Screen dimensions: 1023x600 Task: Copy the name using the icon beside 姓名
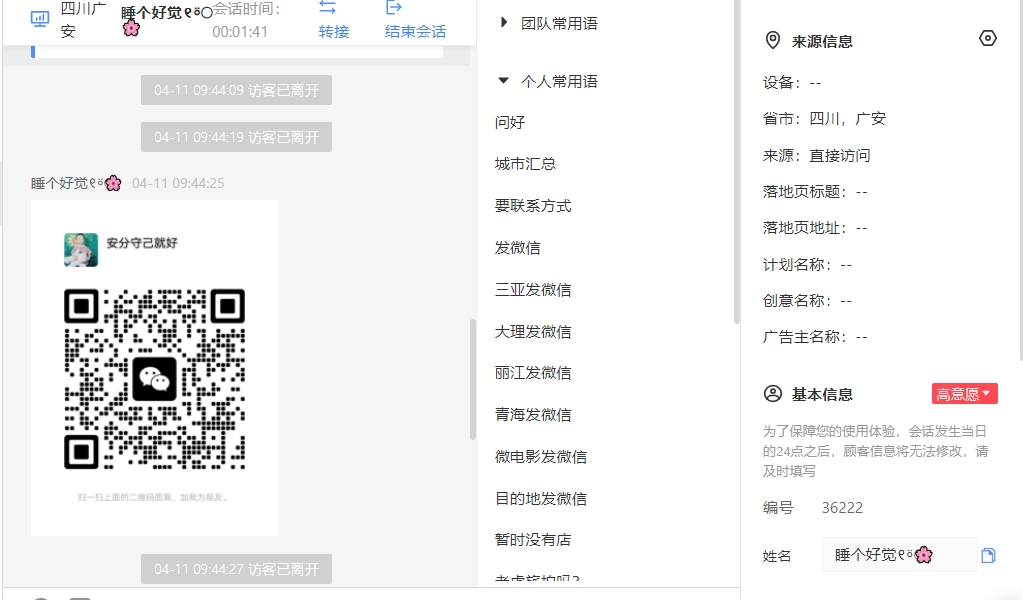[x=988, y=555]
